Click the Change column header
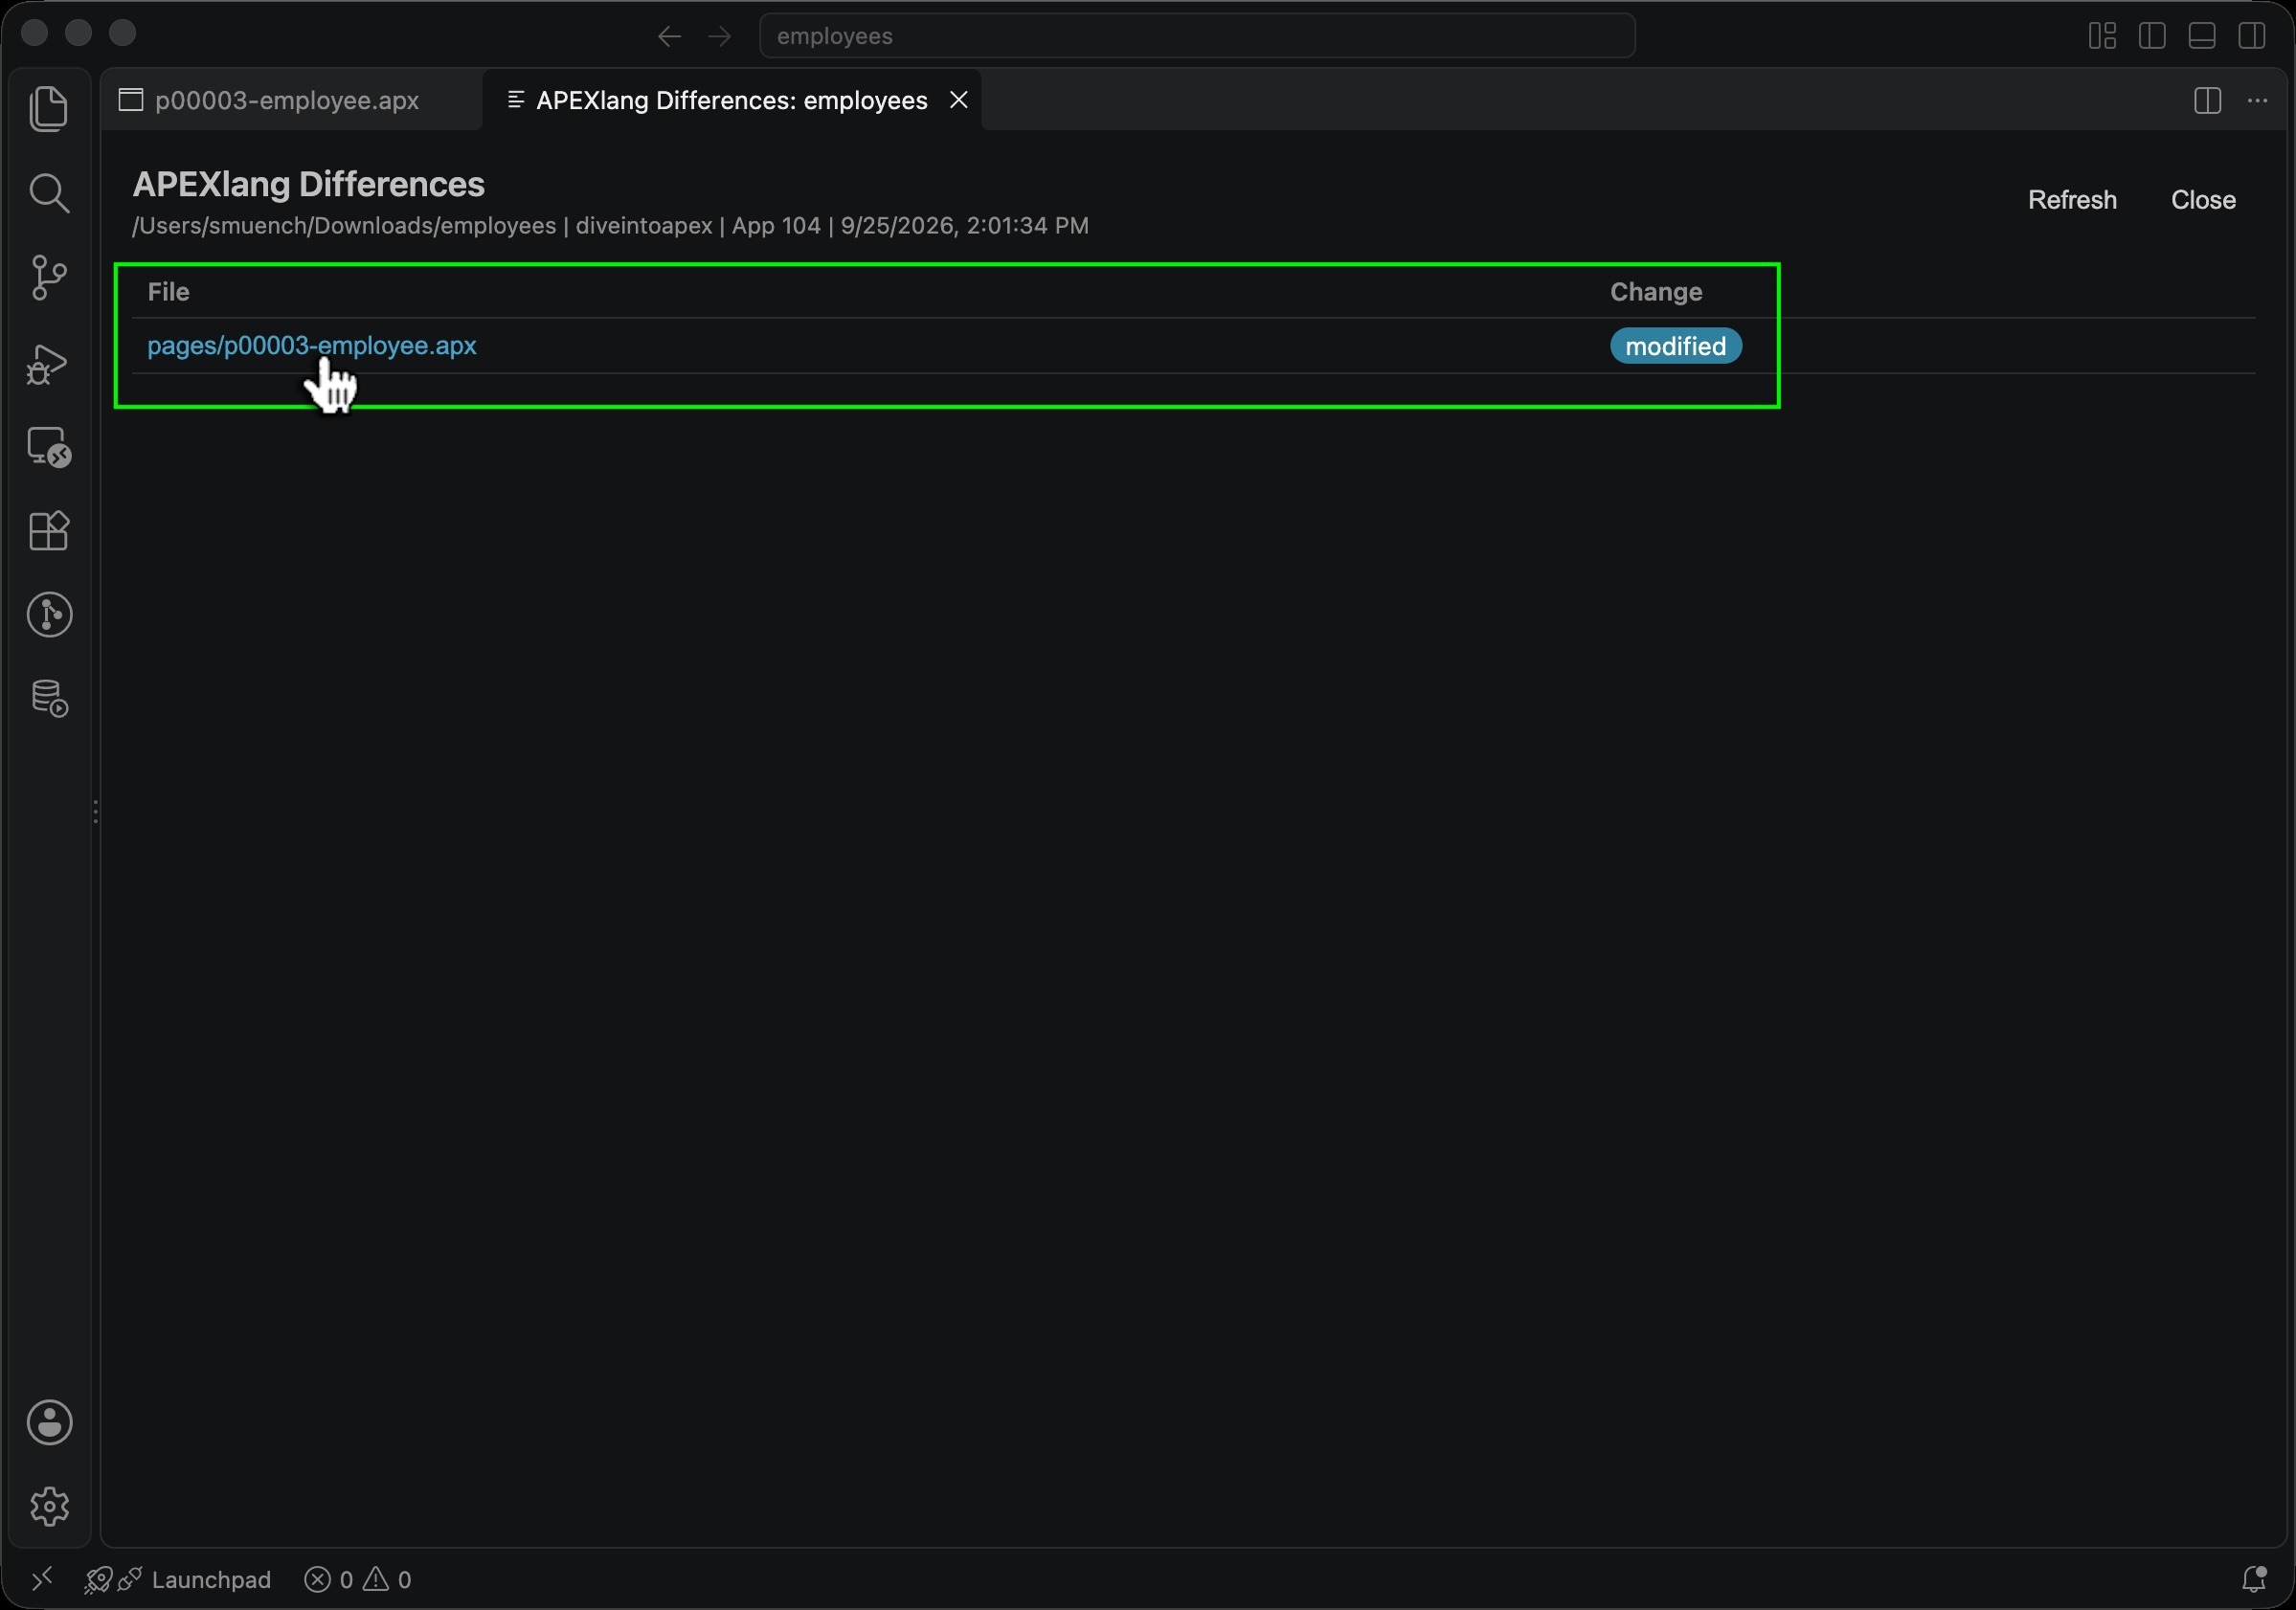This screenshot has width=2296, height=1610. (x=1656, y=292)
